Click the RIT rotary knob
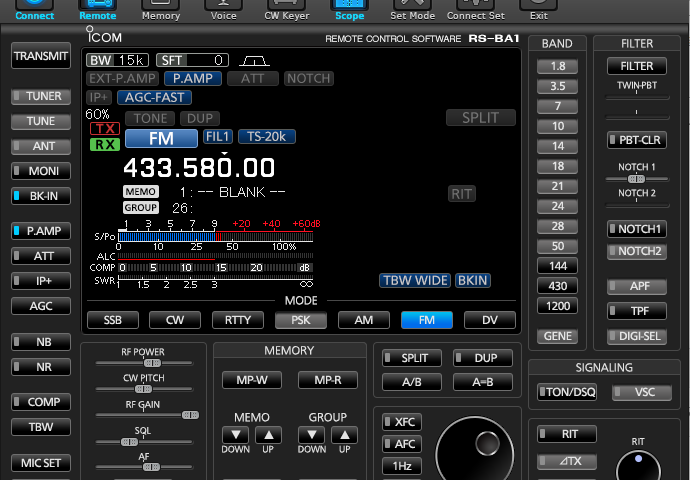This screenshot has height=480, width=690. [x=638, y=466]
